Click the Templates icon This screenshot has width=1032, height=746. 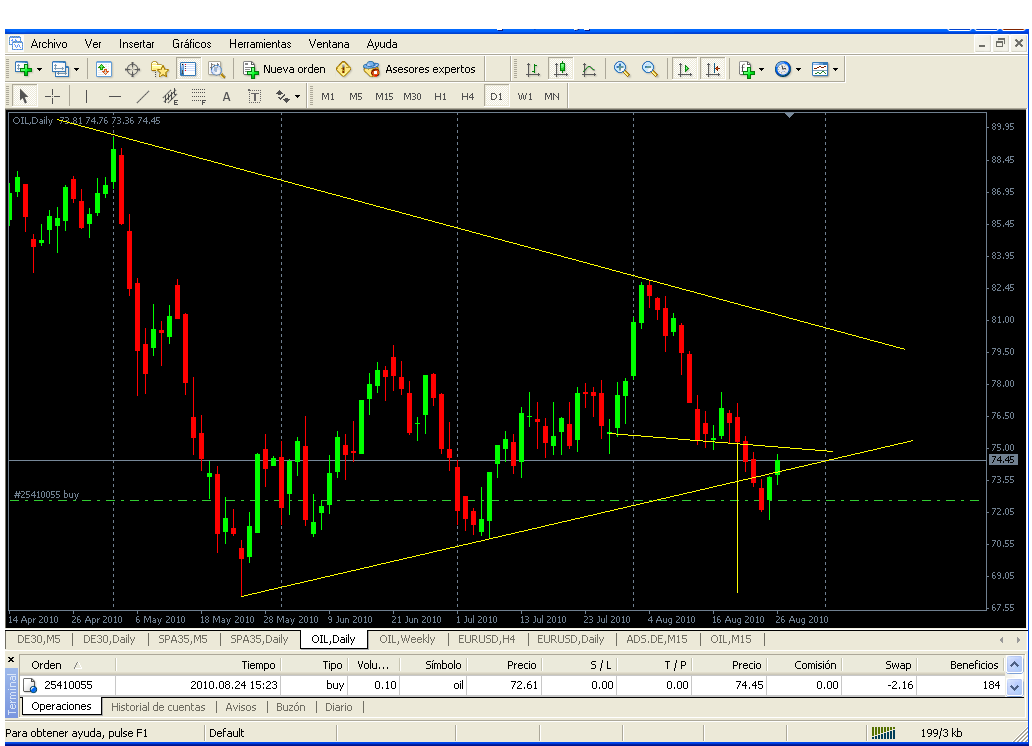click(820, 69)
